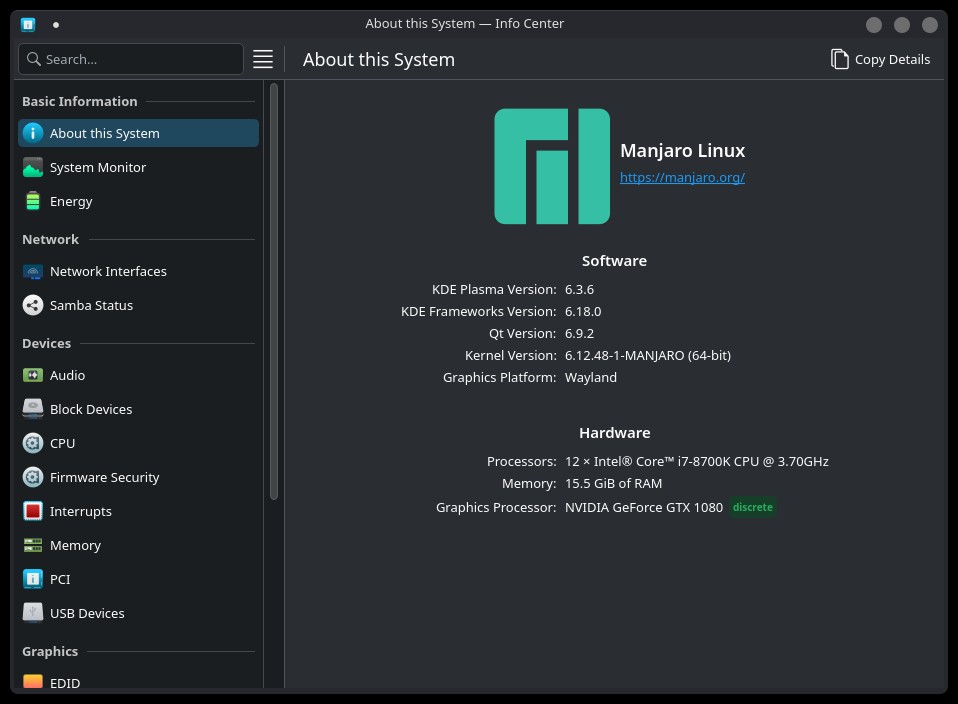958x704 pixels.
Task: Click the Copy Details button label
Action: coord(892,59)
